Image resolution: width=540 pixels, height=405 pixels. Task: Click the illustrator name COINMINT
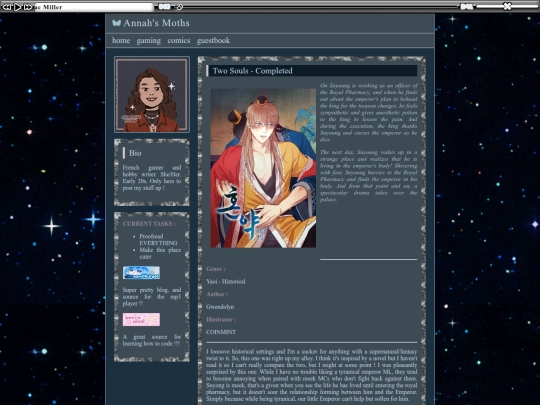pos(221,332)
